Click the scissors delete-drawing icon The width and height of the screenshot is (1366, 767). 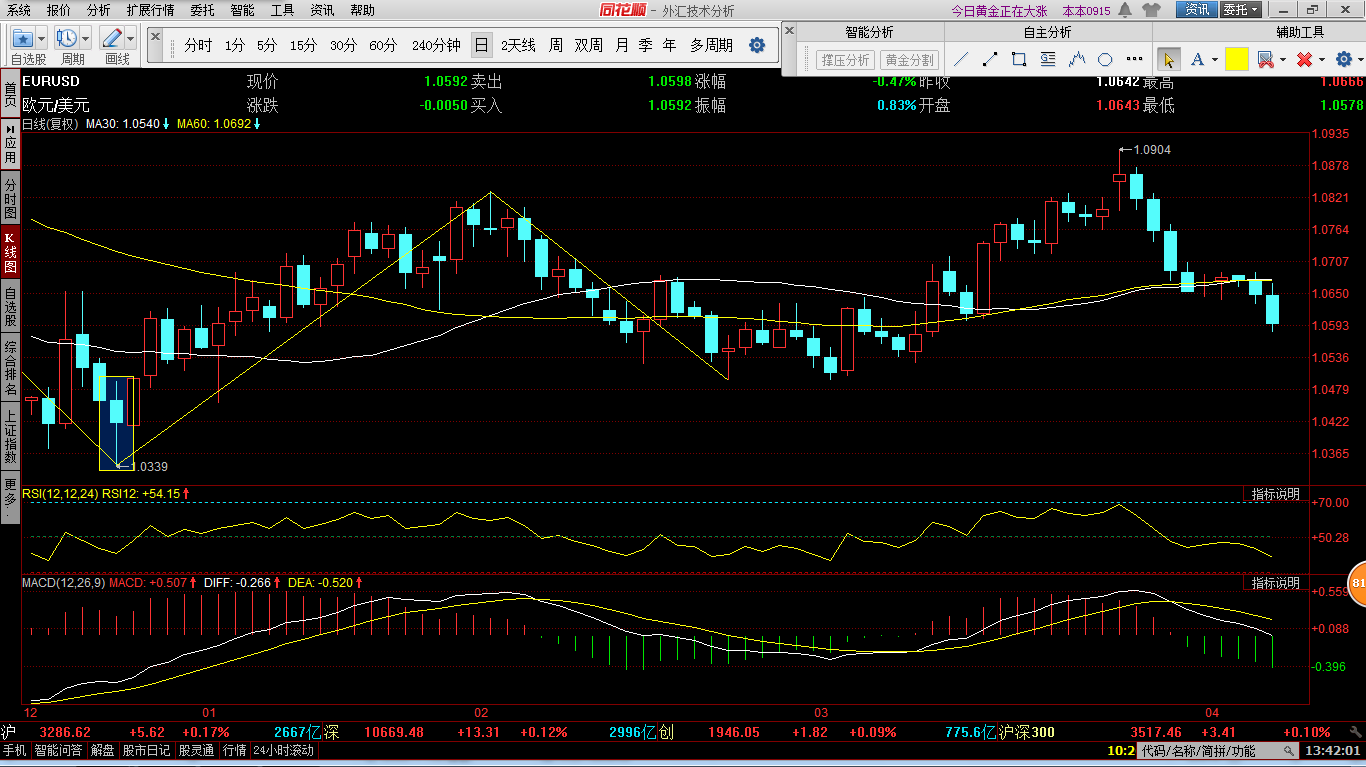tap(1264, 59)
